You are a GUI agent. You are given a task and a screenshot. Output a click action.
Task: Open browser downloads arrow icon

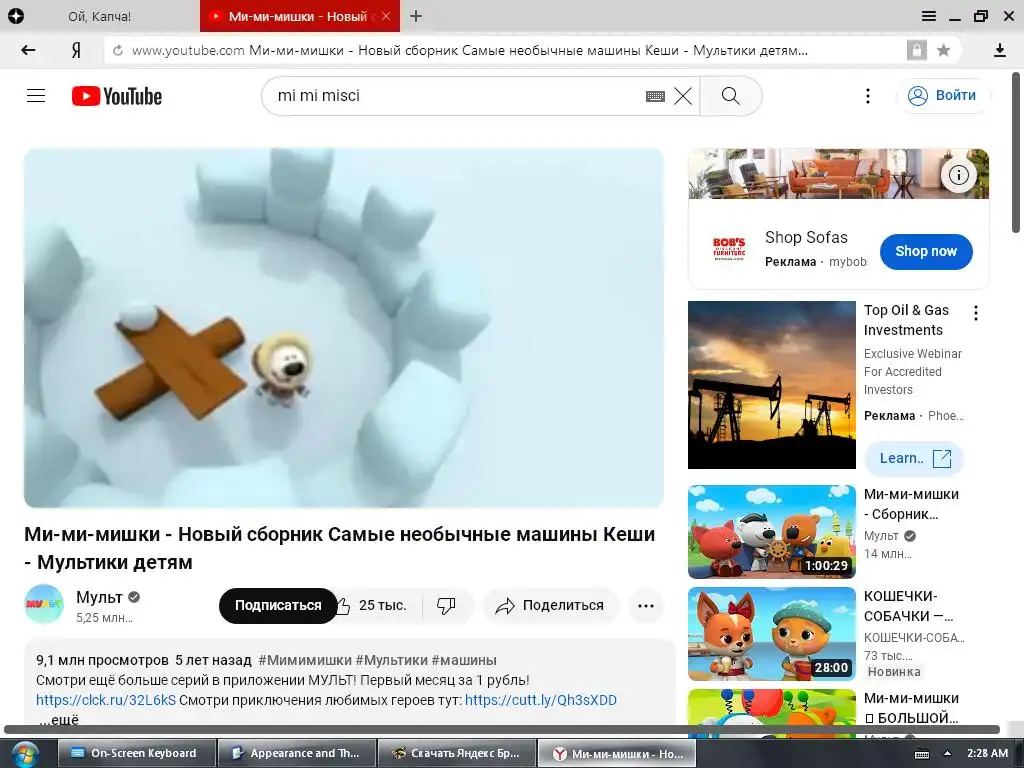click(999, 50)
